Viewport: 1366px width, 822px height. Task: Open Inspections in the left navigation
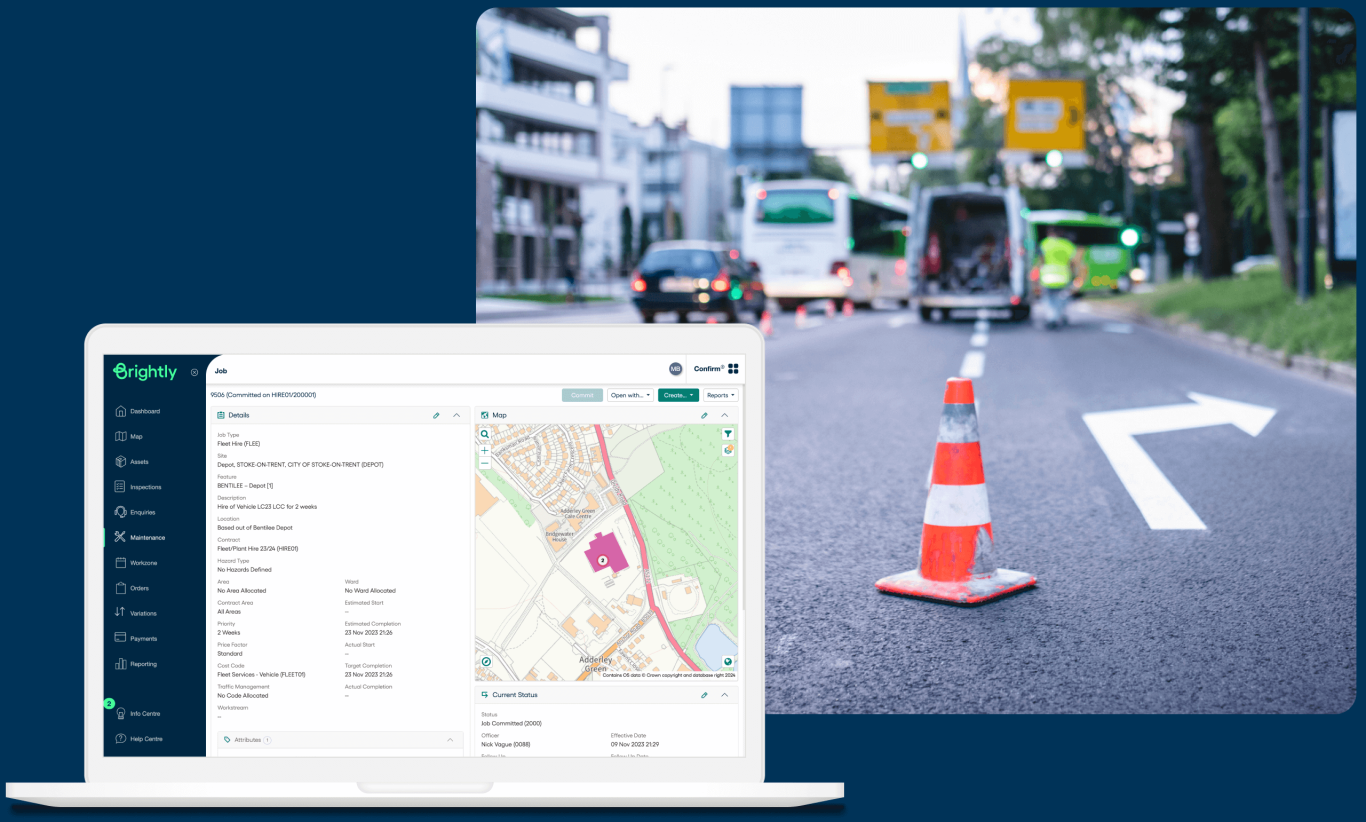pos(145,487)
